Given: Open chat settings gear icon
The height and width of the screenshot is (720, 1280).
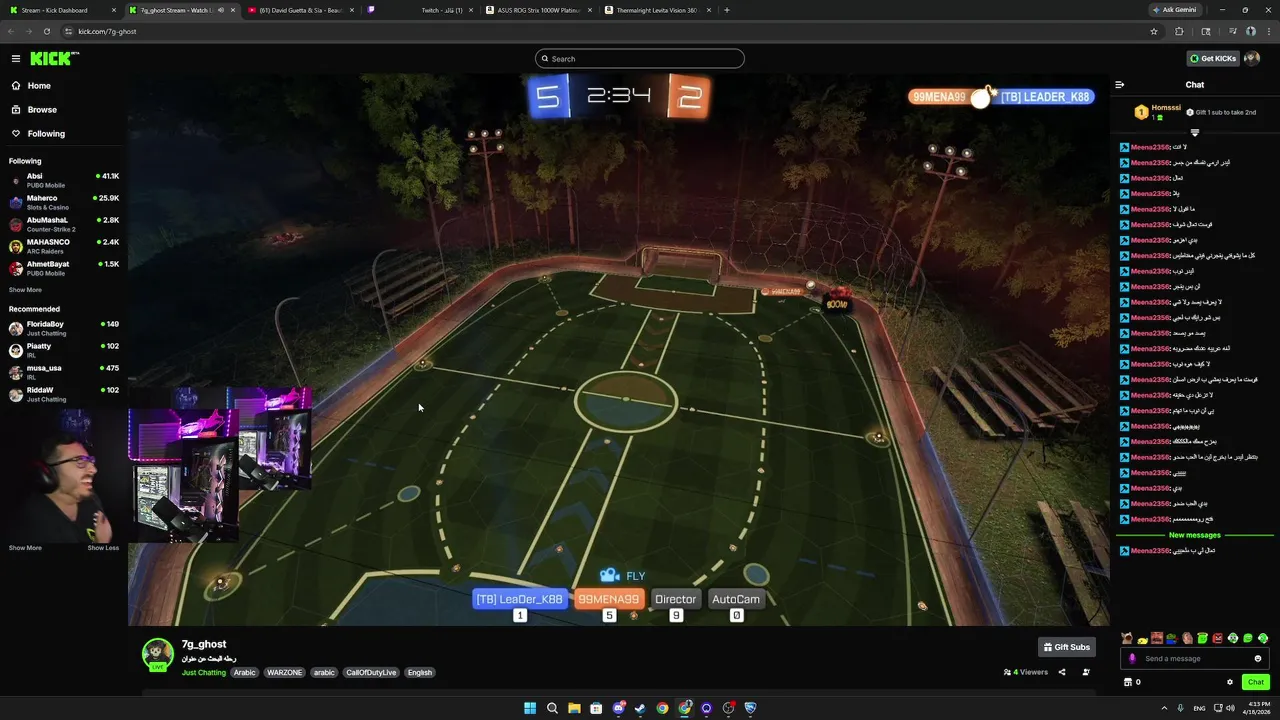Looking at the screenshot, I should coord(1230,682).
